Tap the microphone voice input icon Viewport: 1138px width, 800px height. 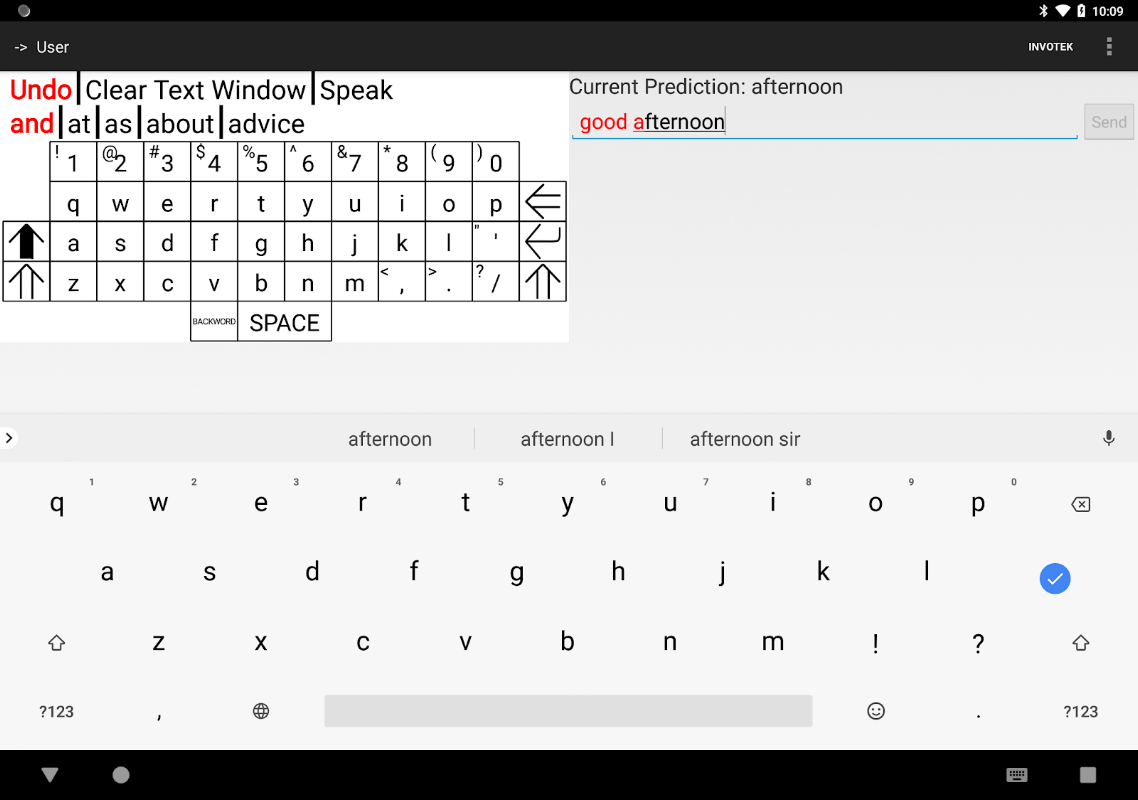(1108, 438)
